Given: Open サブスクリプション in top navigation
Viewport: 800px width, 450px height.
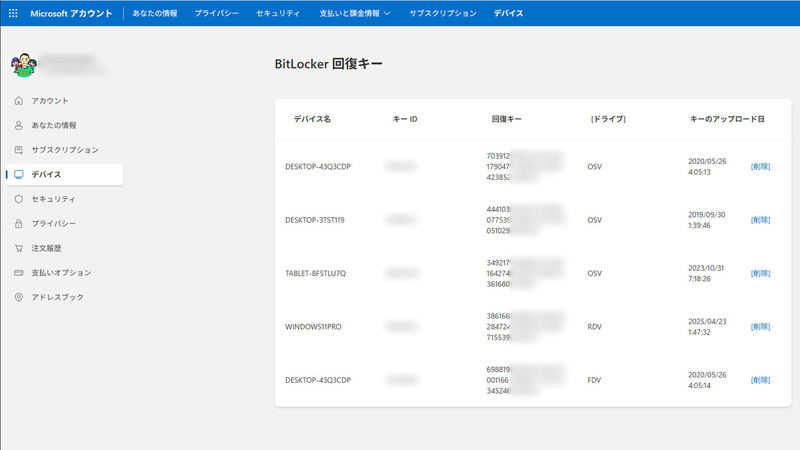Looking at the screenshot, I should click(x=443, y=13).
